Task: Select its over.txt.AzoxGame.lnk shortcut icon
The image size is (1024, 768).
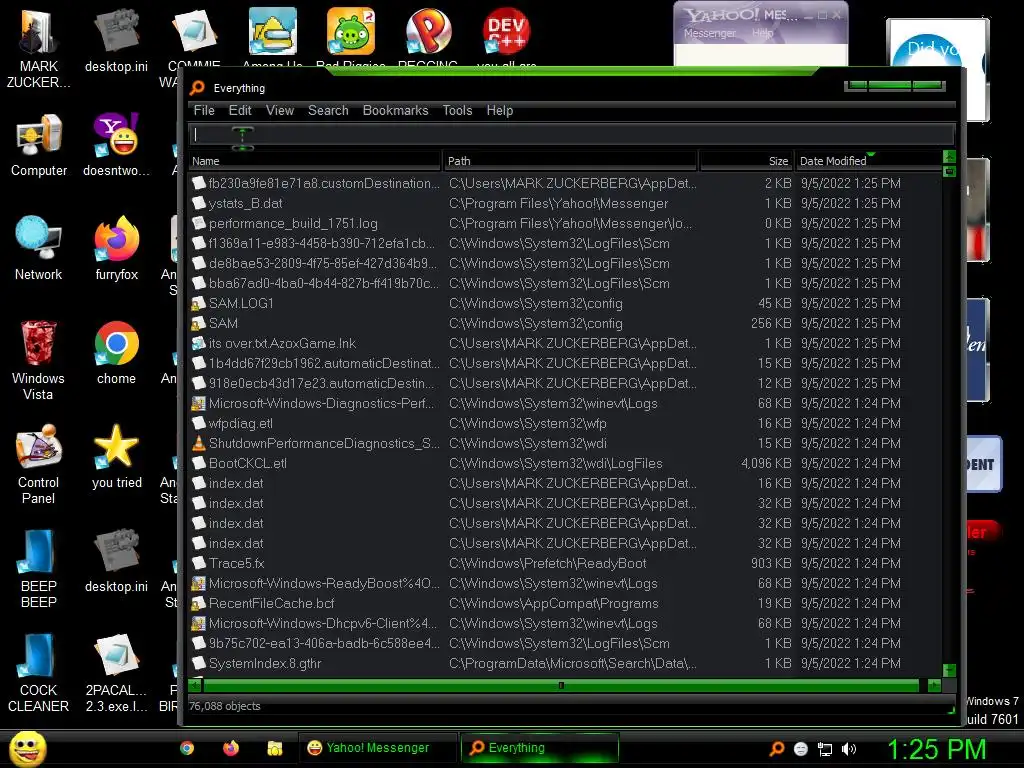Action: (x=199, y=343)
